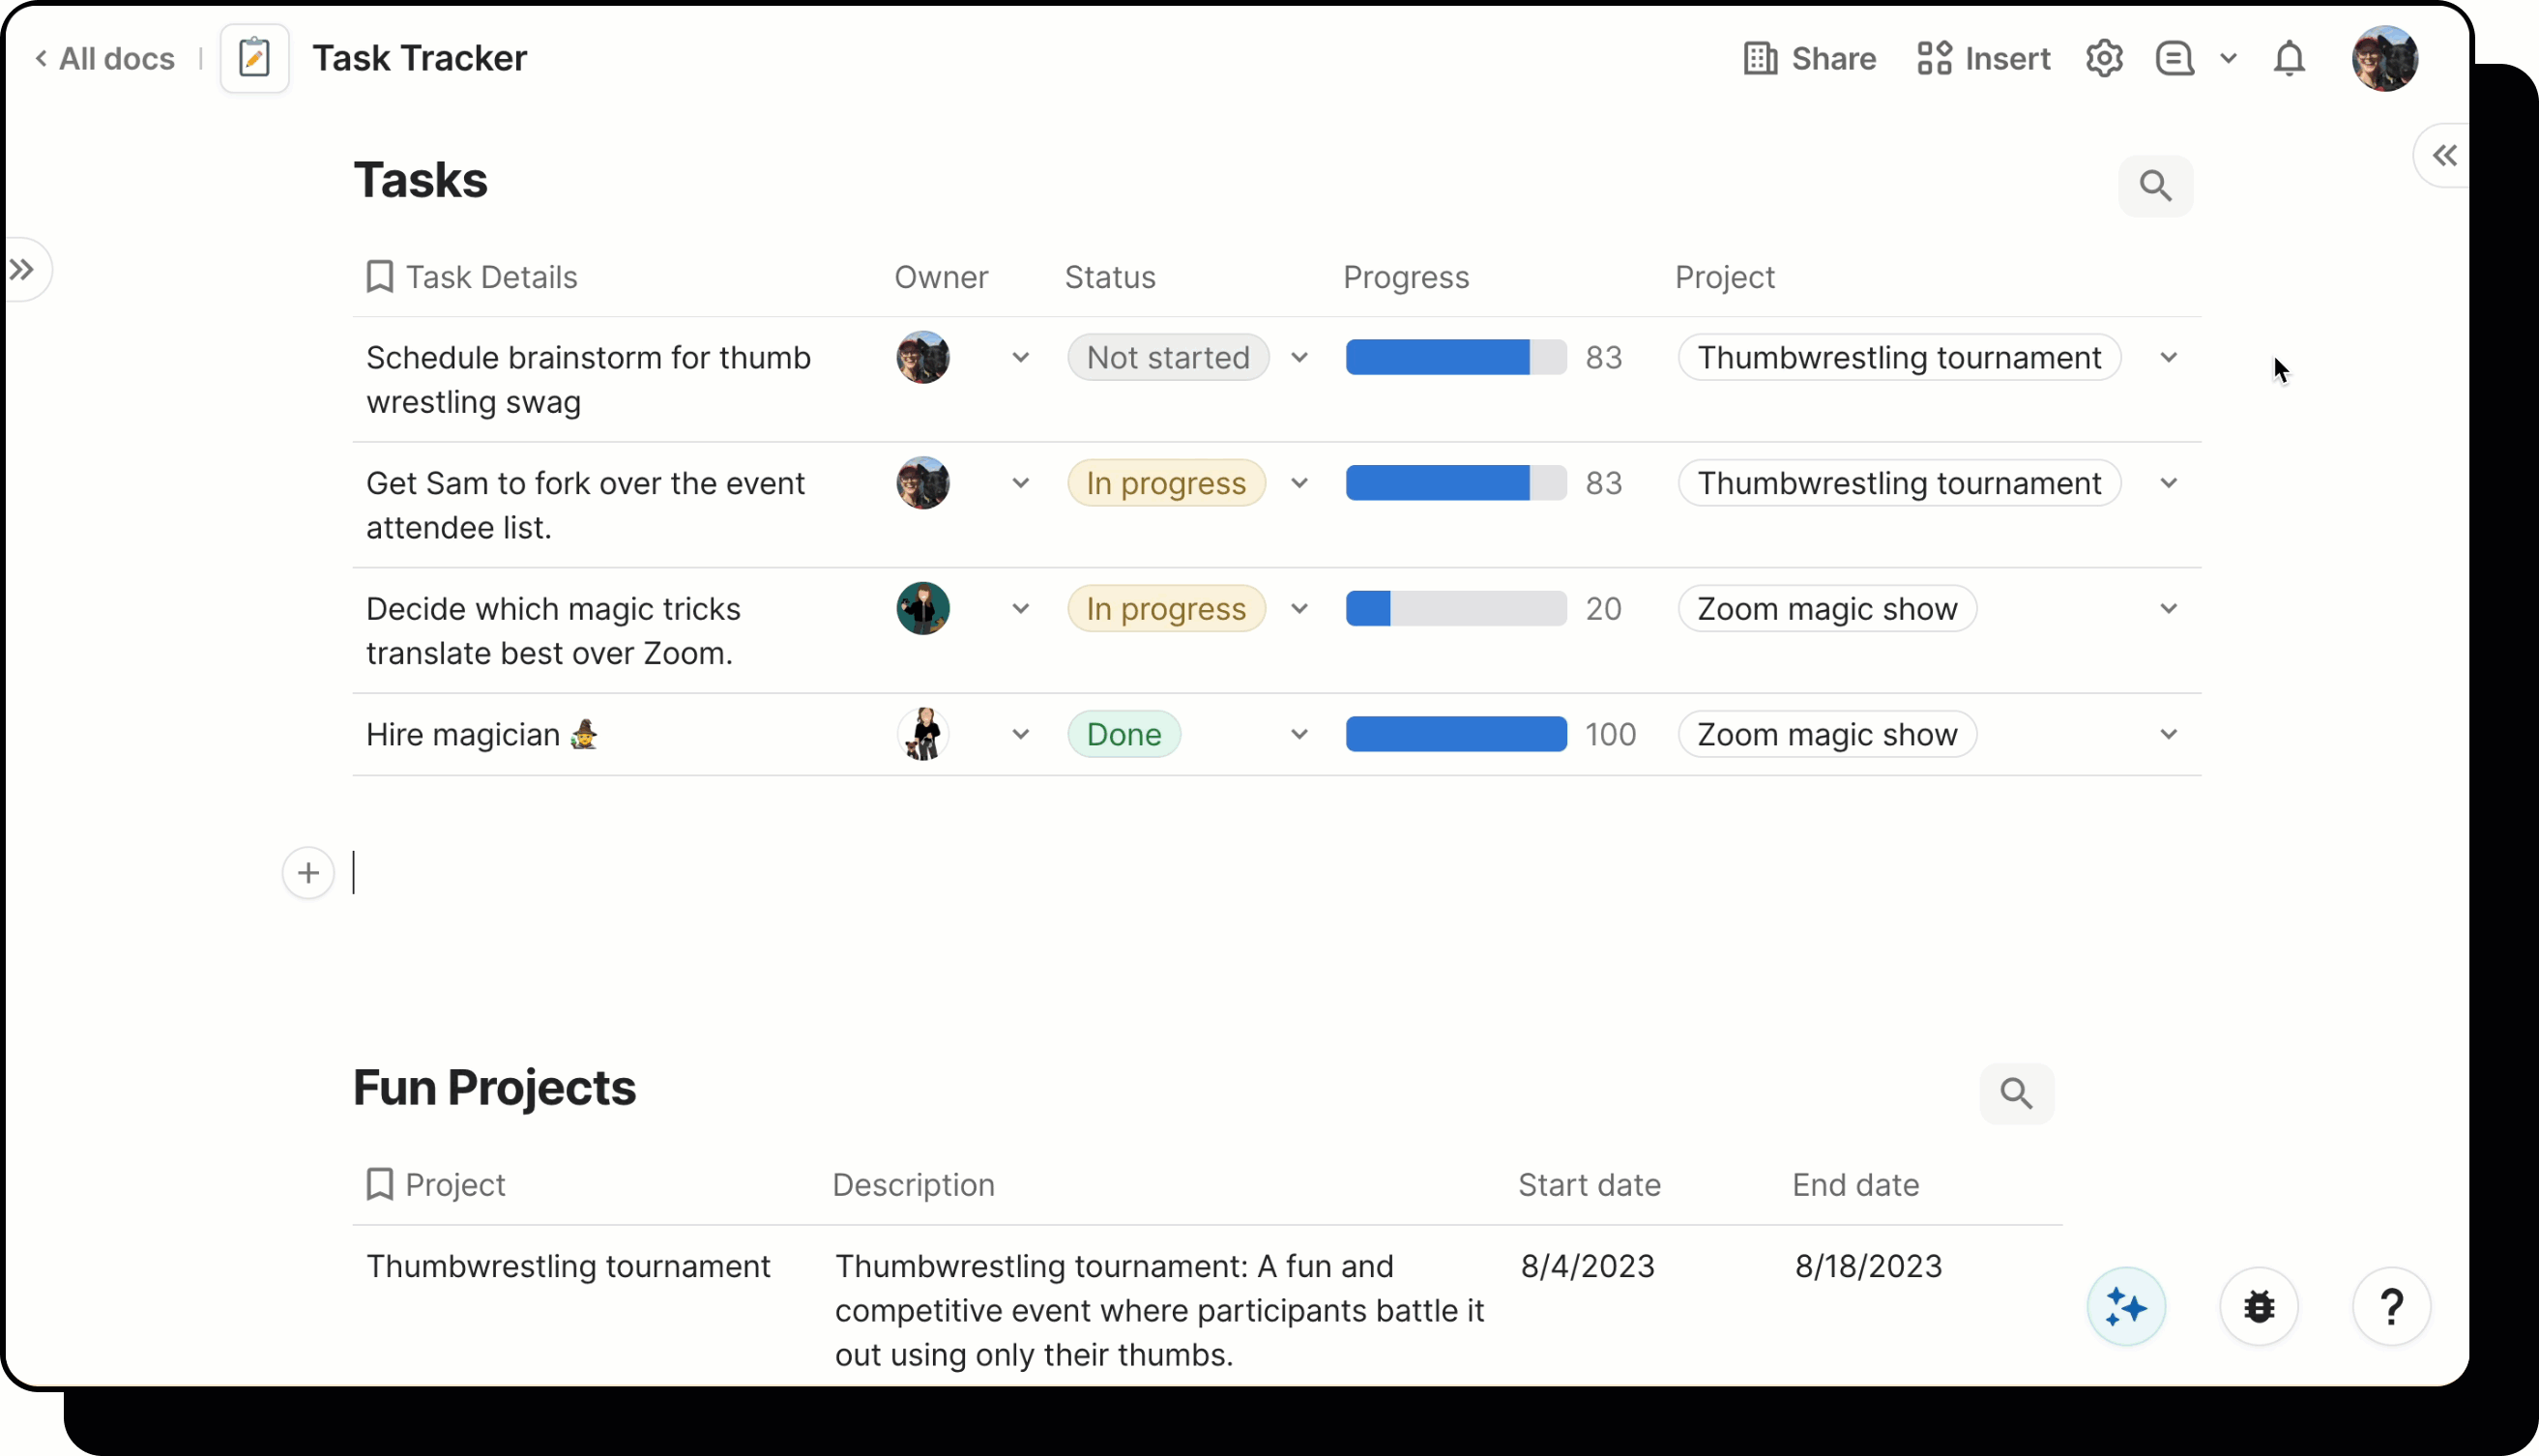
Task: Click In progress chip in Get Sam row
Action: click(x=1166, y=484)
